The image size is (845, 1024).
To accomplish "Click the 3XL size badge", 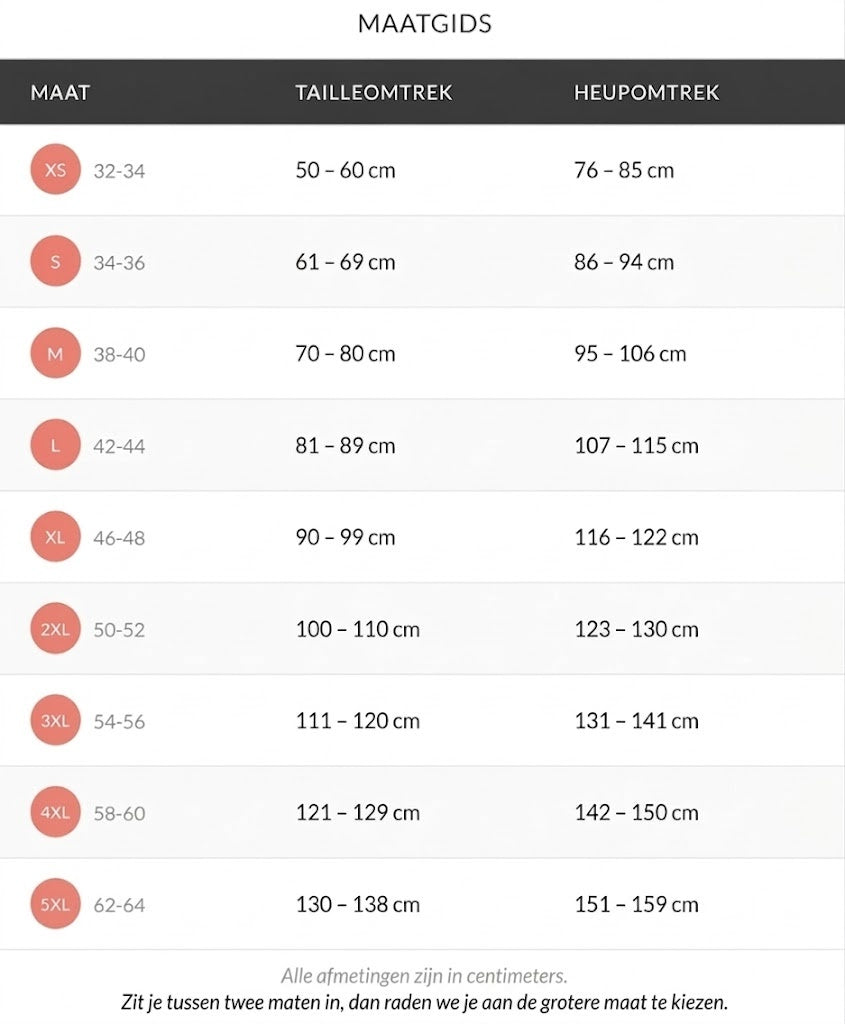I will (x=55, y=721).
